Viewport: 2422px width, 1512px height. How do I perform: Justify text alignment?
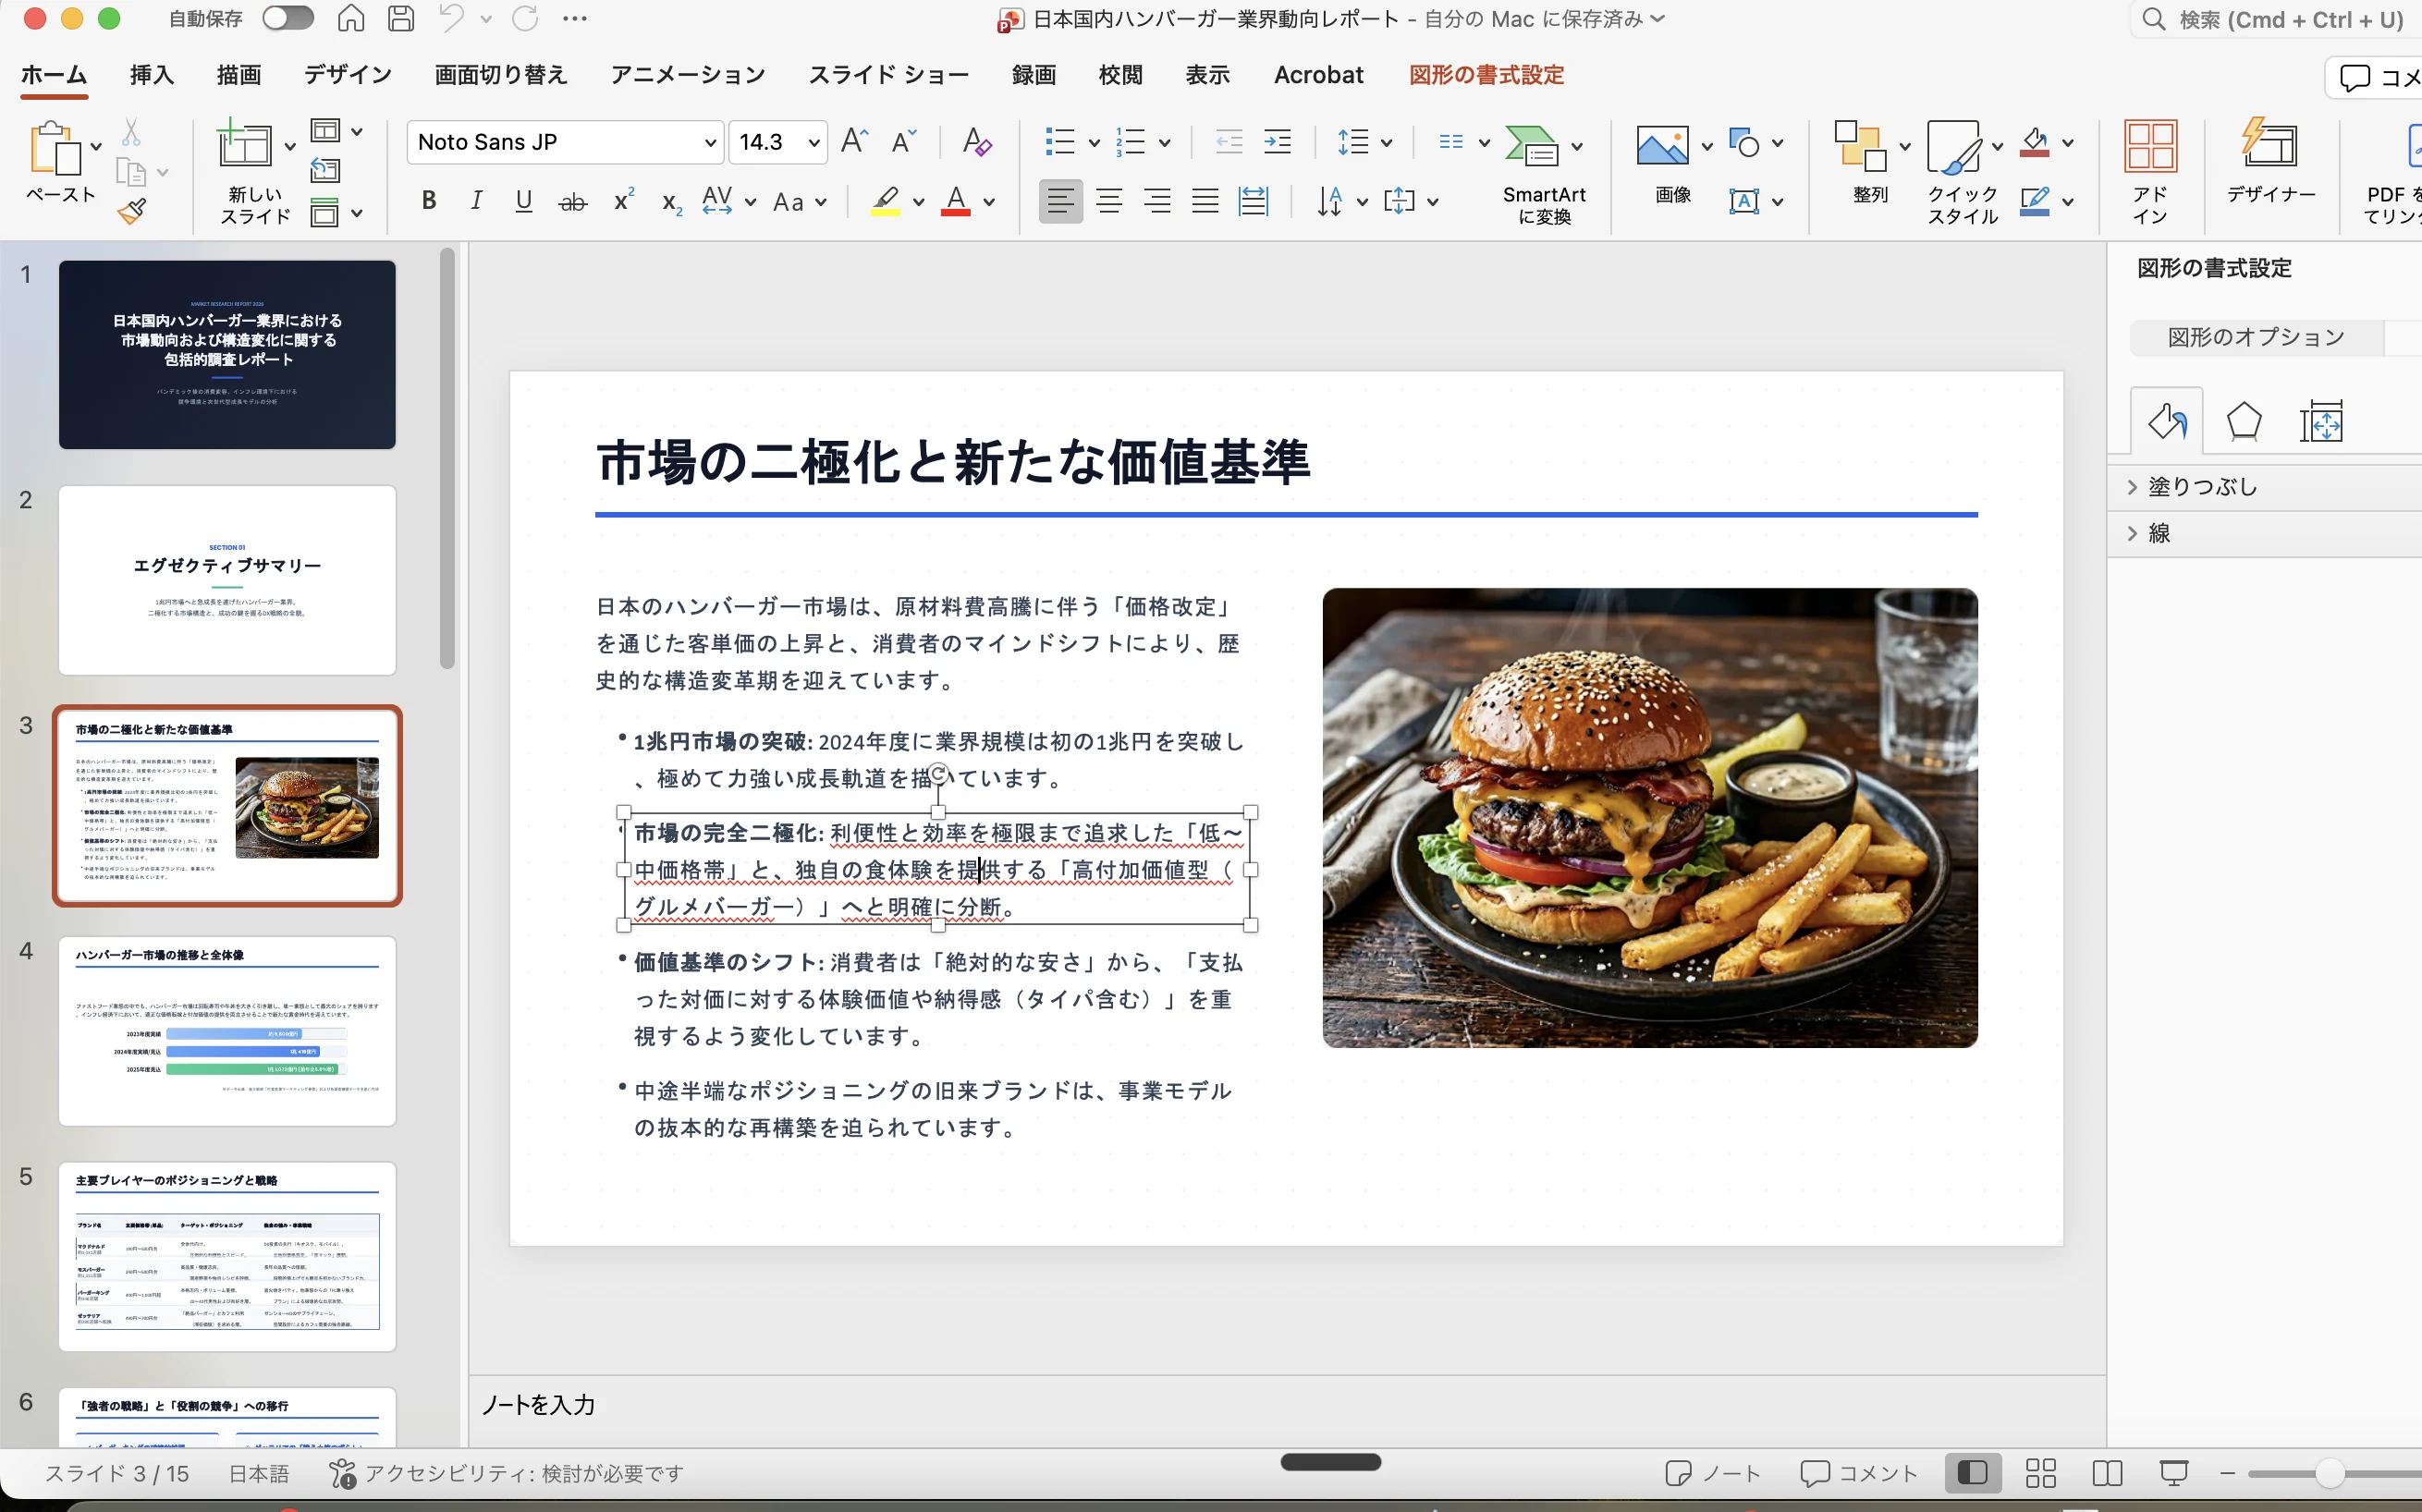pyautogui.click(x=1205, y=201)
